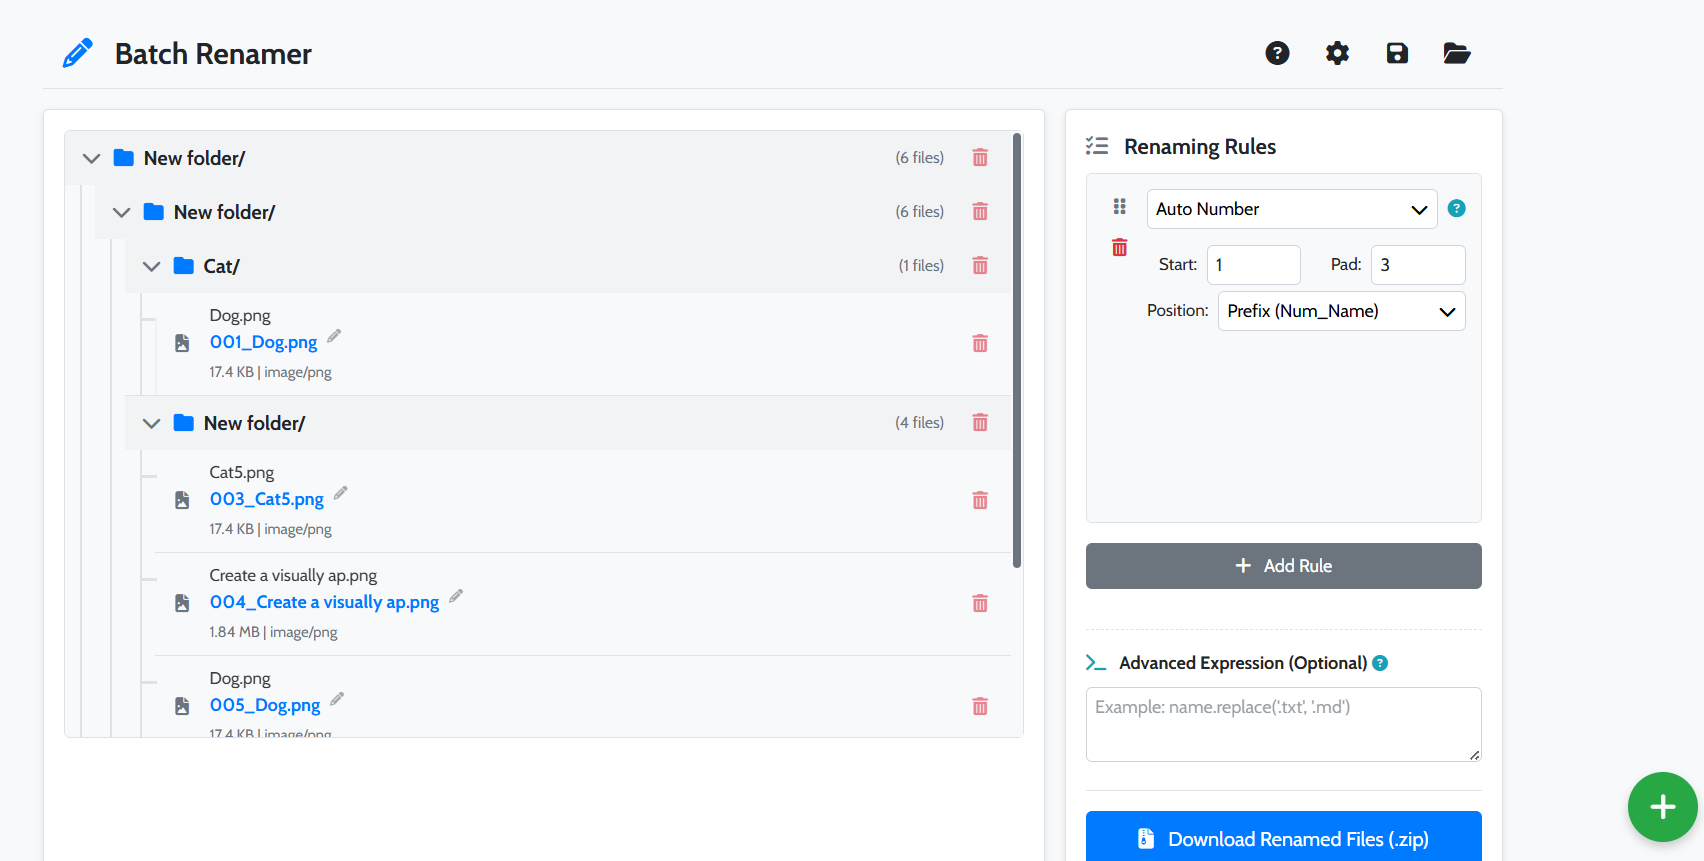The height and width of the screenshot is (861, 1704).
Task: Edit name of 005_Dog.png with pencil icon
Action: tap(337, 699)
